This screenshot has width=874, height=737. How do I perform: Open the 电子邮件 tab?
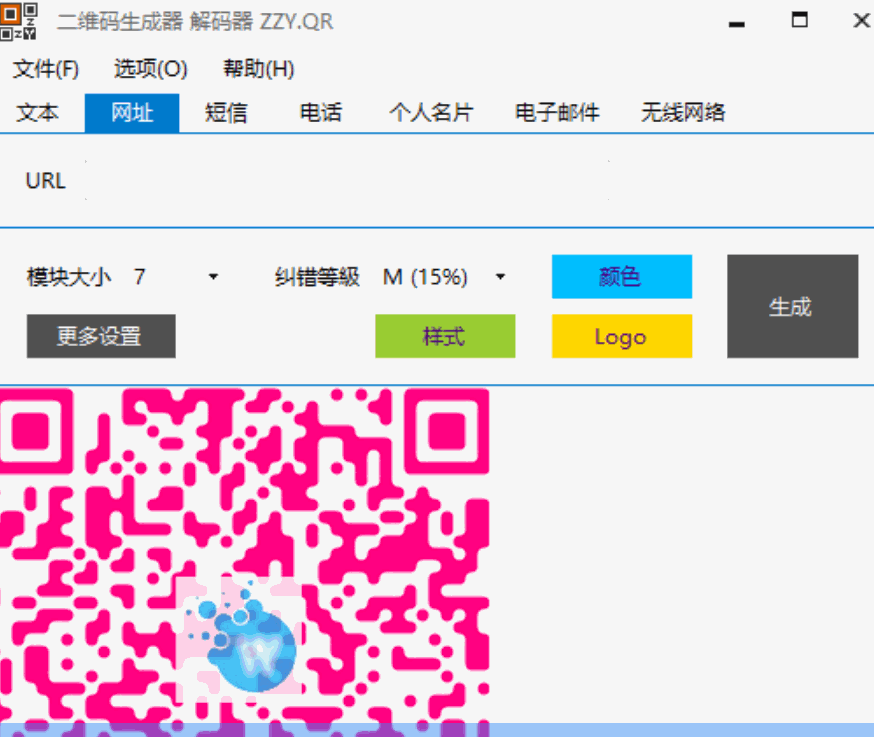tap(557, 113)
